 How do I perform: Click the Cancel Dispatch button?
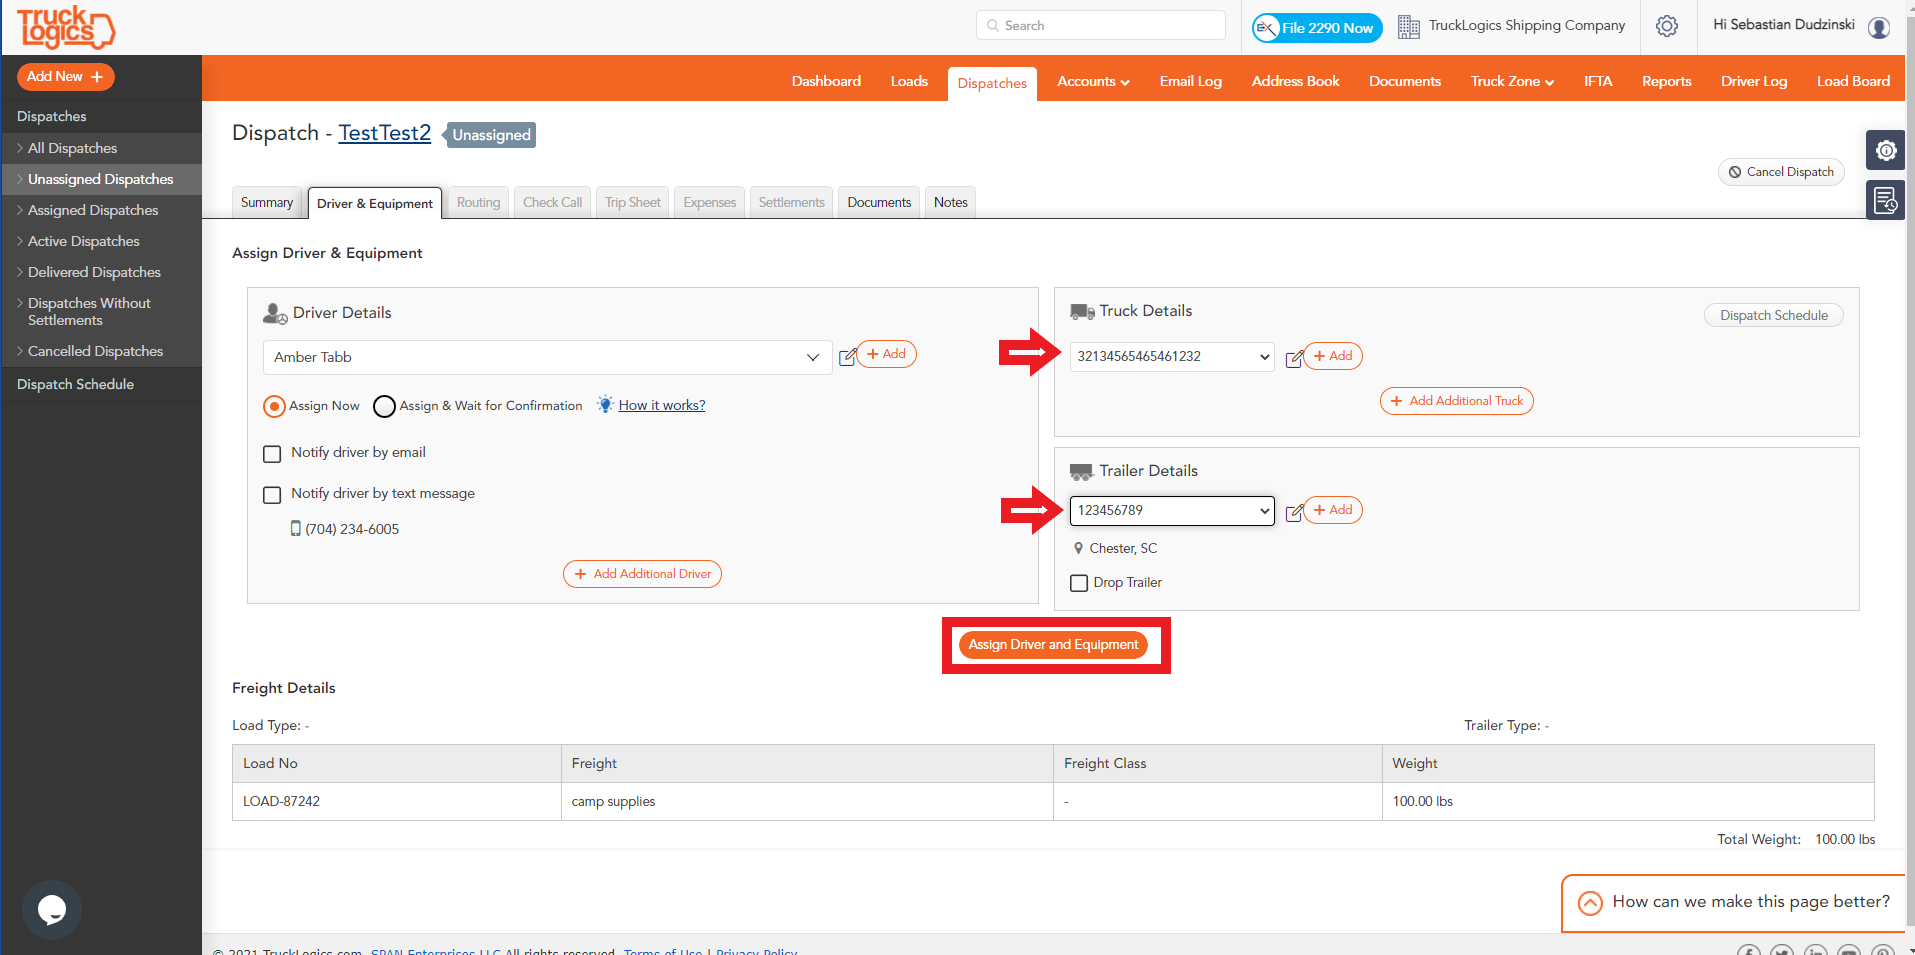pyautogui.click(x=1781, y=172)
